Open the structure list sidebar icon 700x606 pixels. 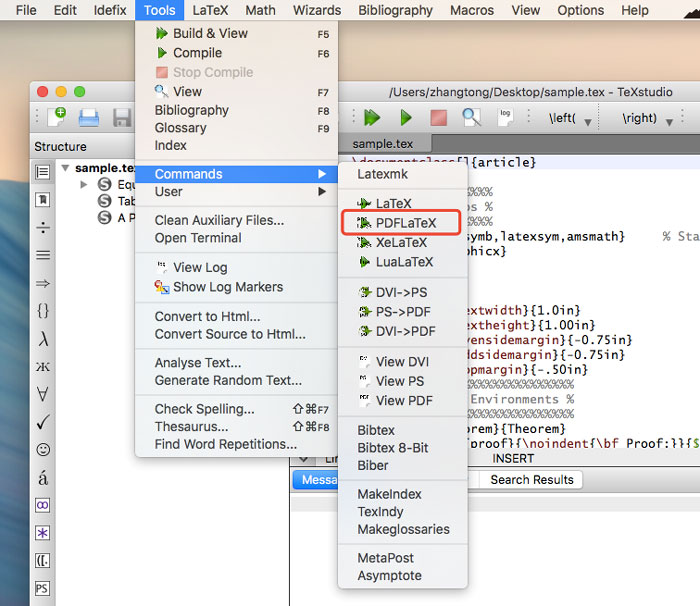tap(43, 172)
